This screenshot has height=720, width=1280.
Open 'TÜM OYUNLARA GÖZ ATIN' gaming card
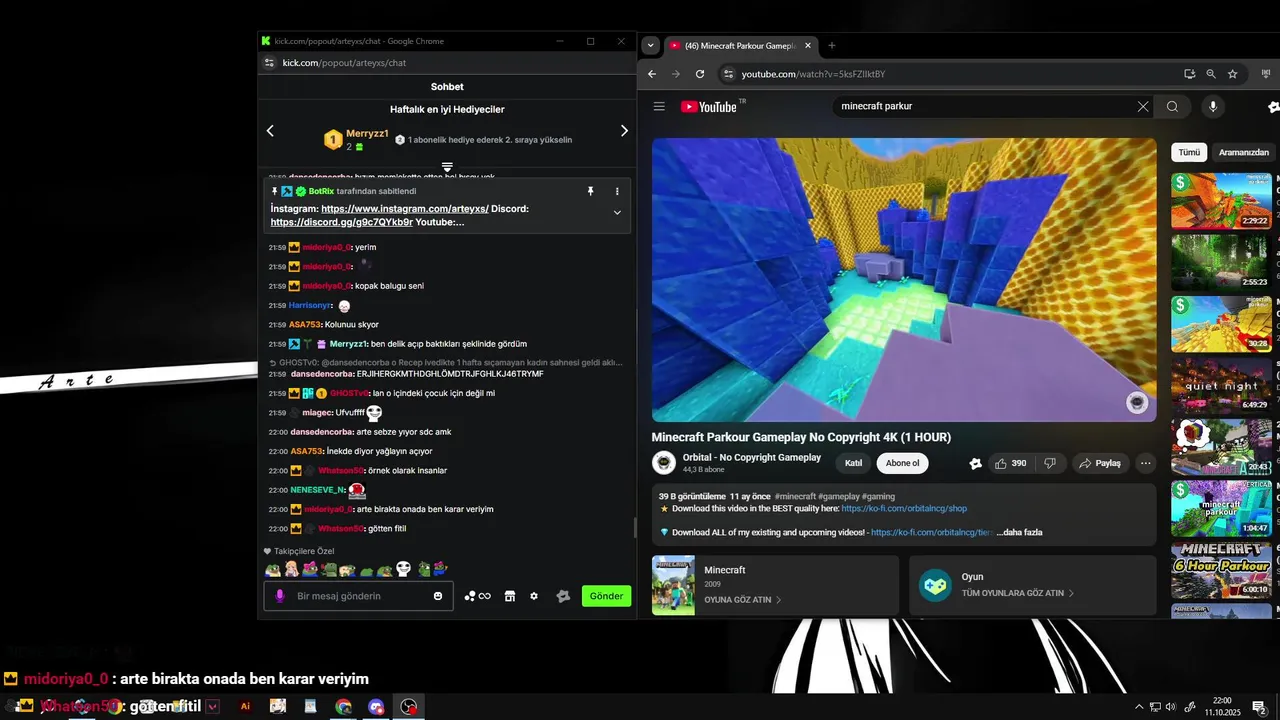1033,585
